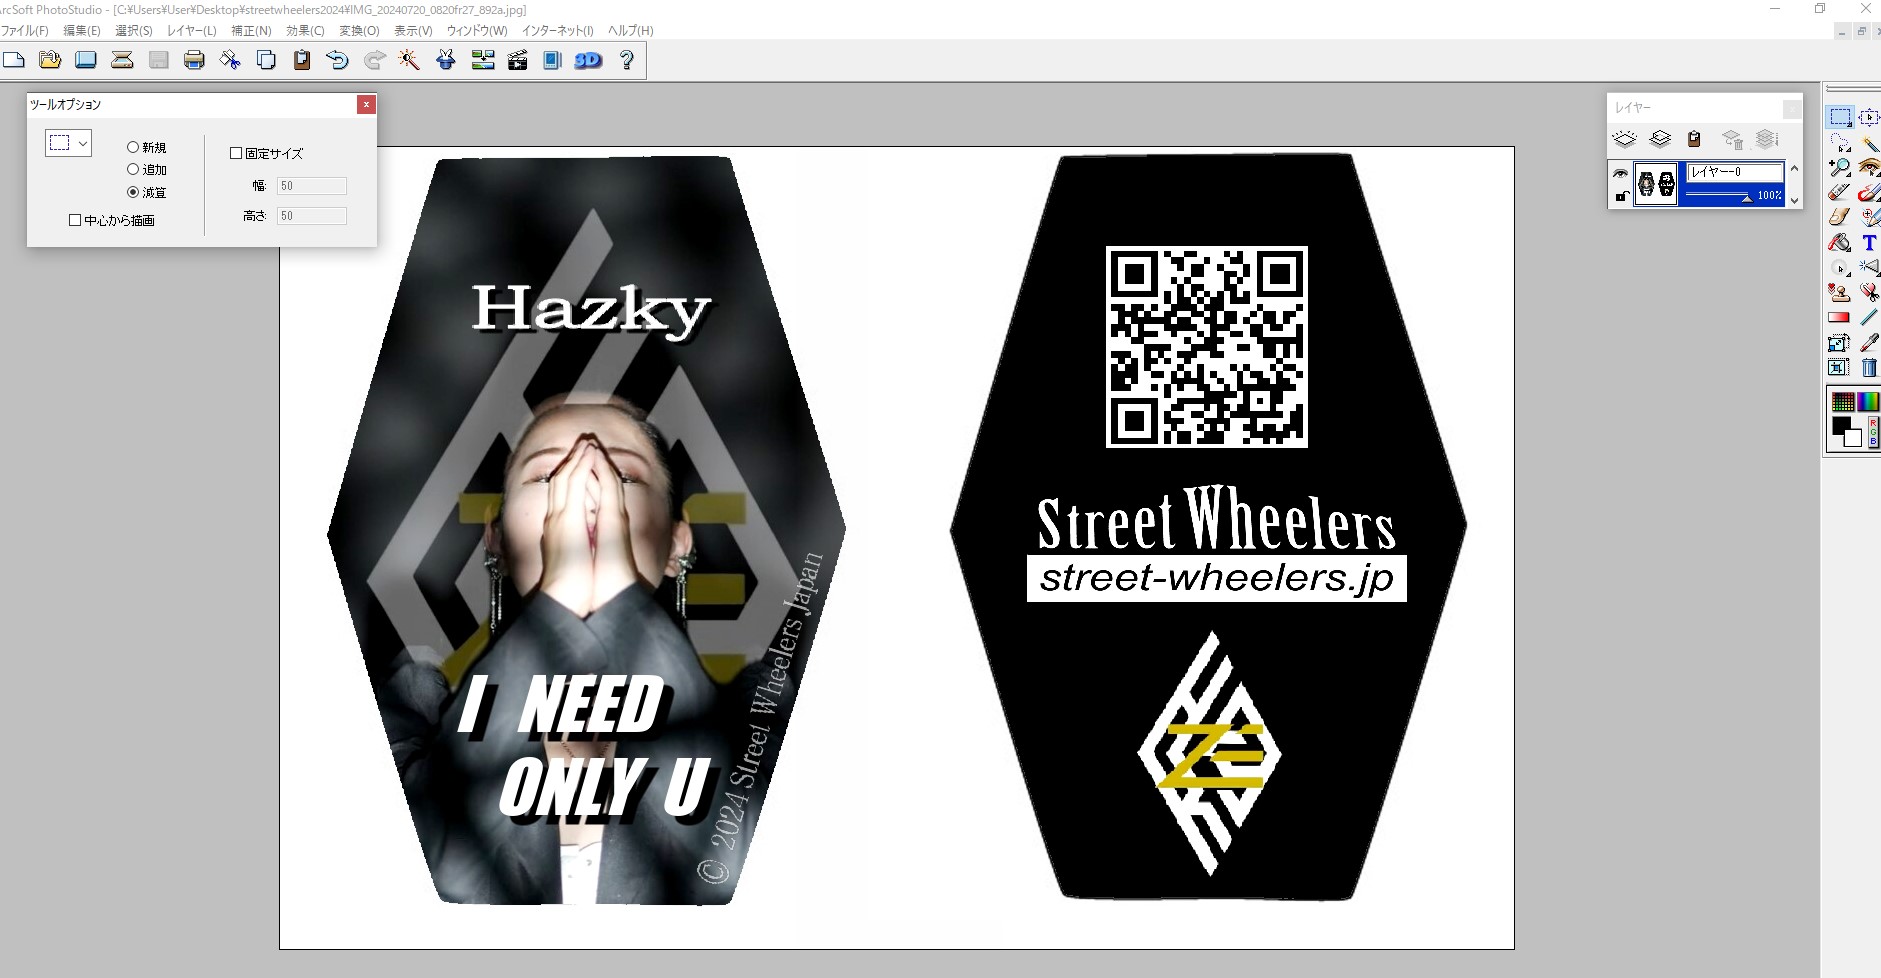Click the white background color swatch
This screenshot has height=978, width=1881.
tap(1854, 439)
